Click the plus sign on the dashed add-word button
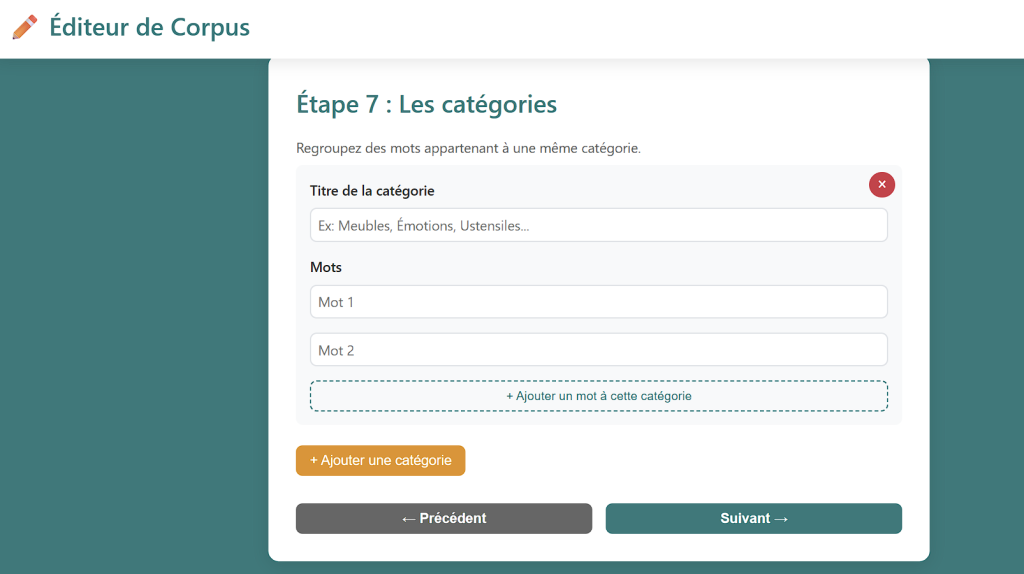 (510, 396)
